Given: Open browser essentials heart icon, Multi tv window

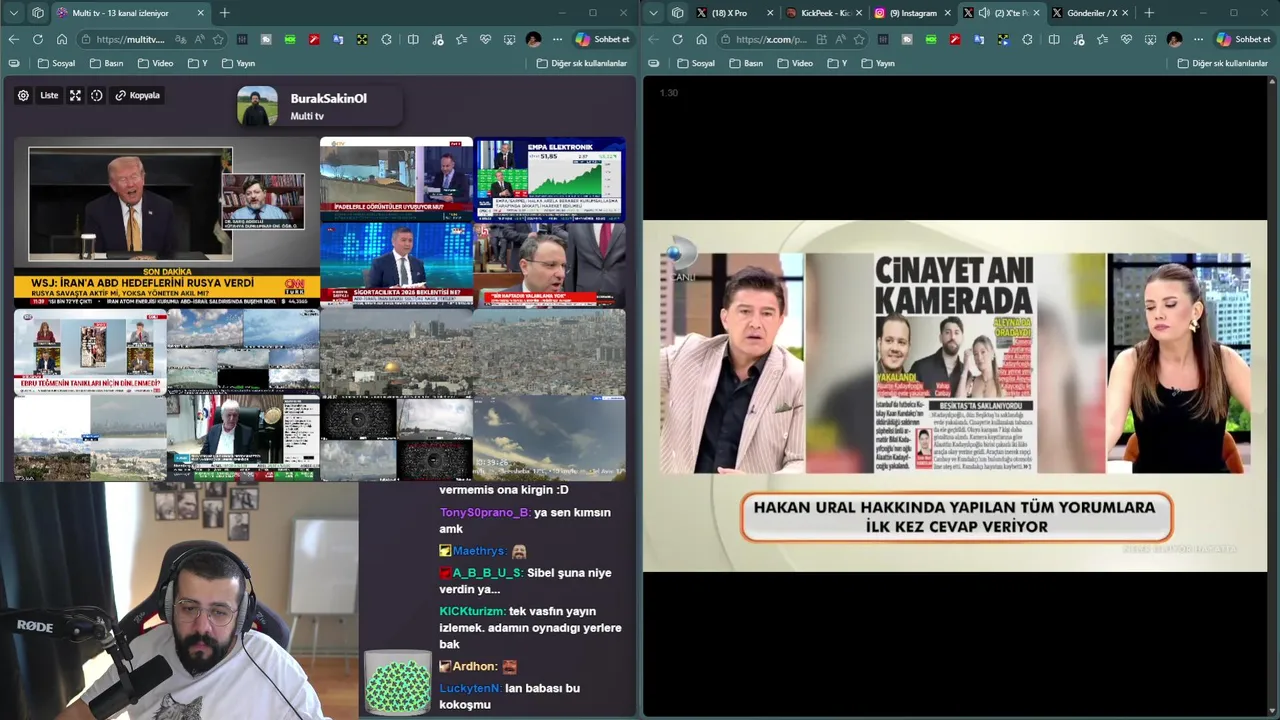Looking at the screenshot, I should 485,39.
